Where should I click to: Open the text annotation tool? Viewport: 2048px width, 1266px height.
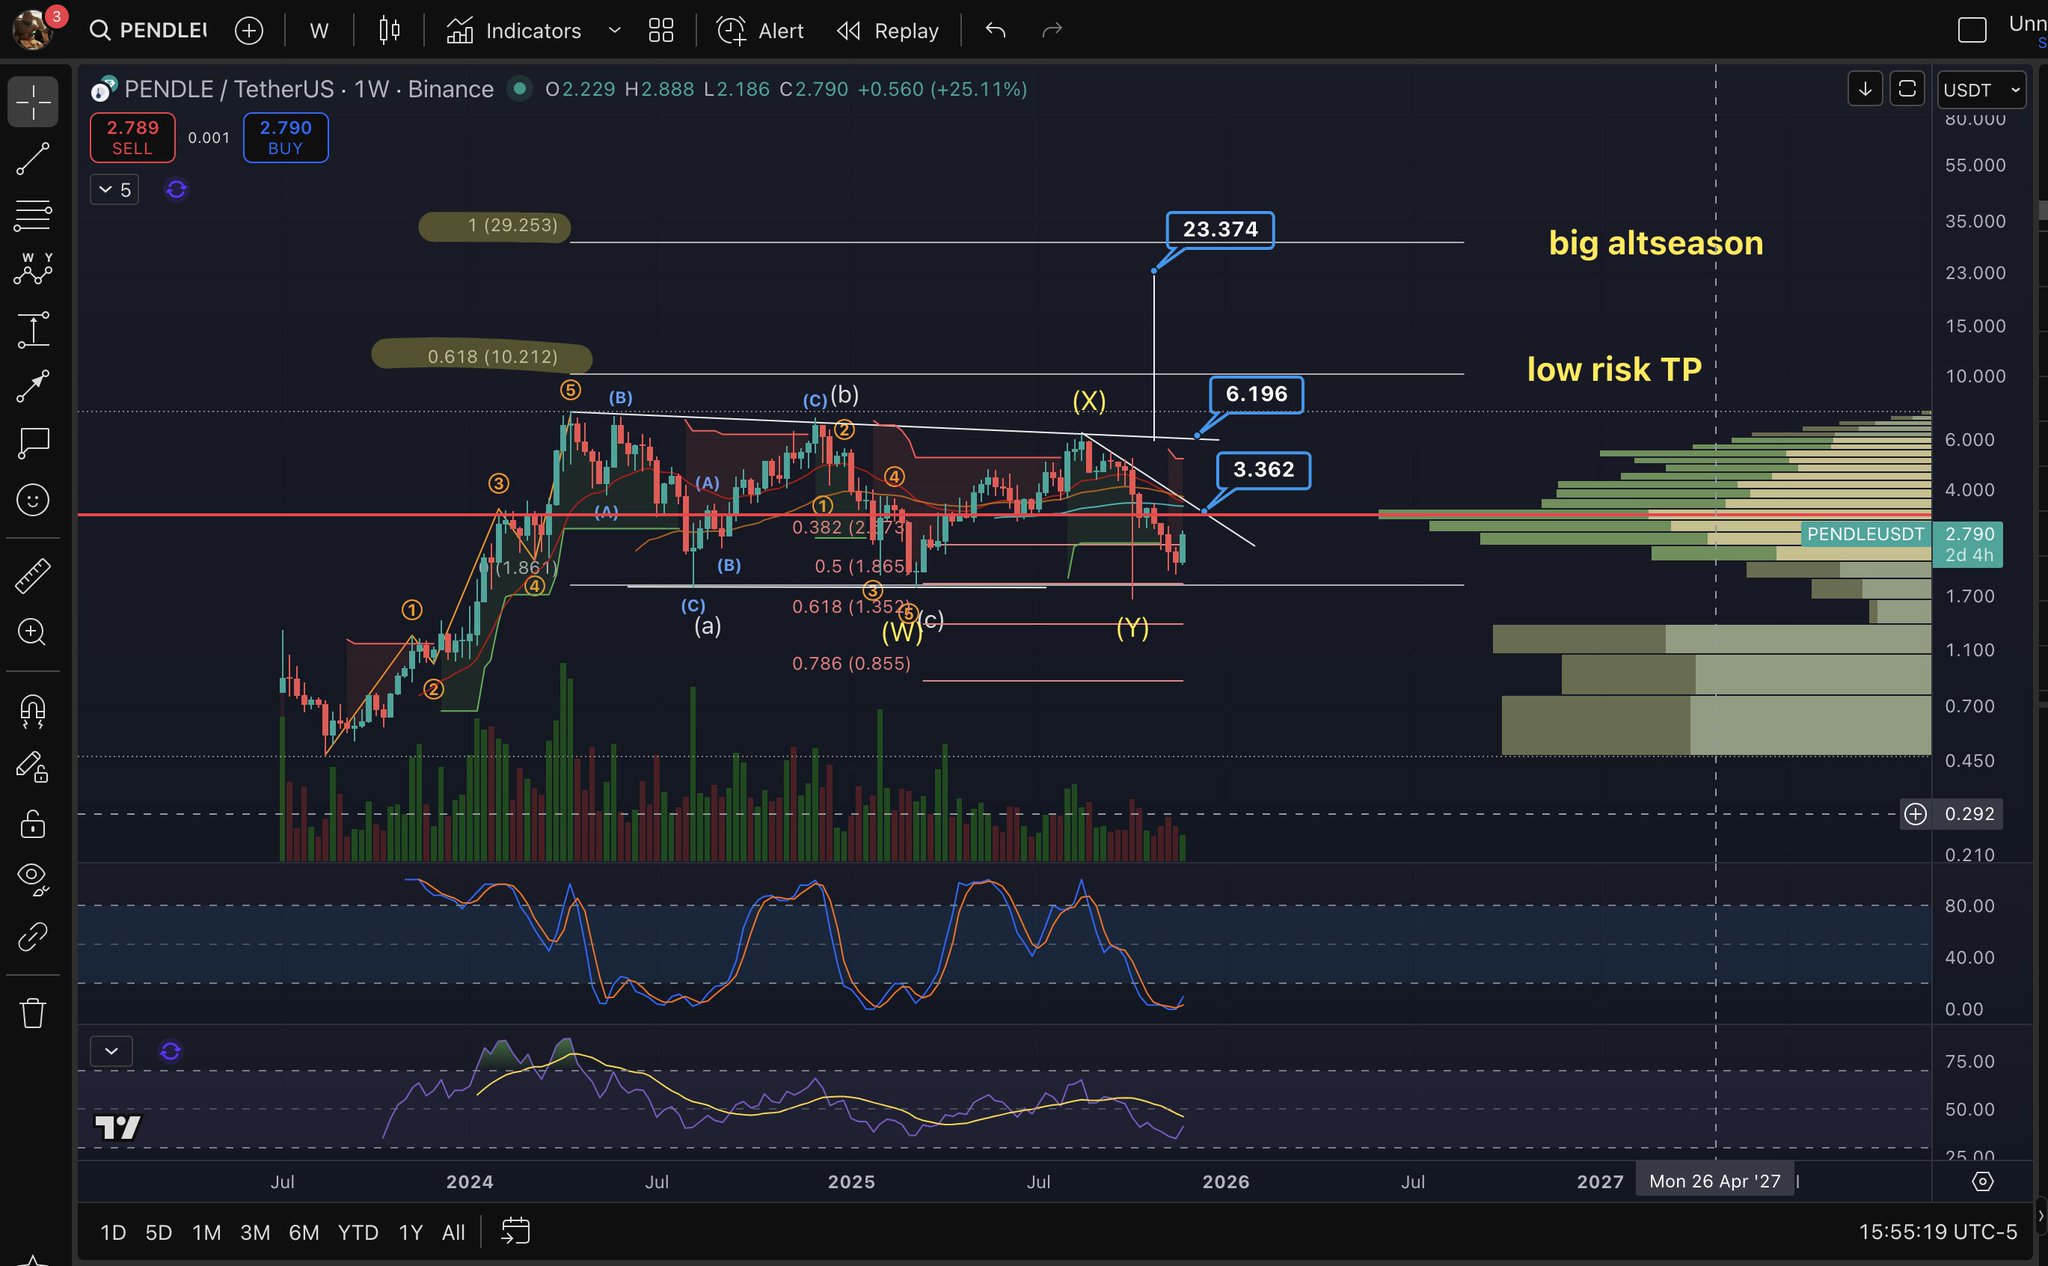(x=33, y=442)
